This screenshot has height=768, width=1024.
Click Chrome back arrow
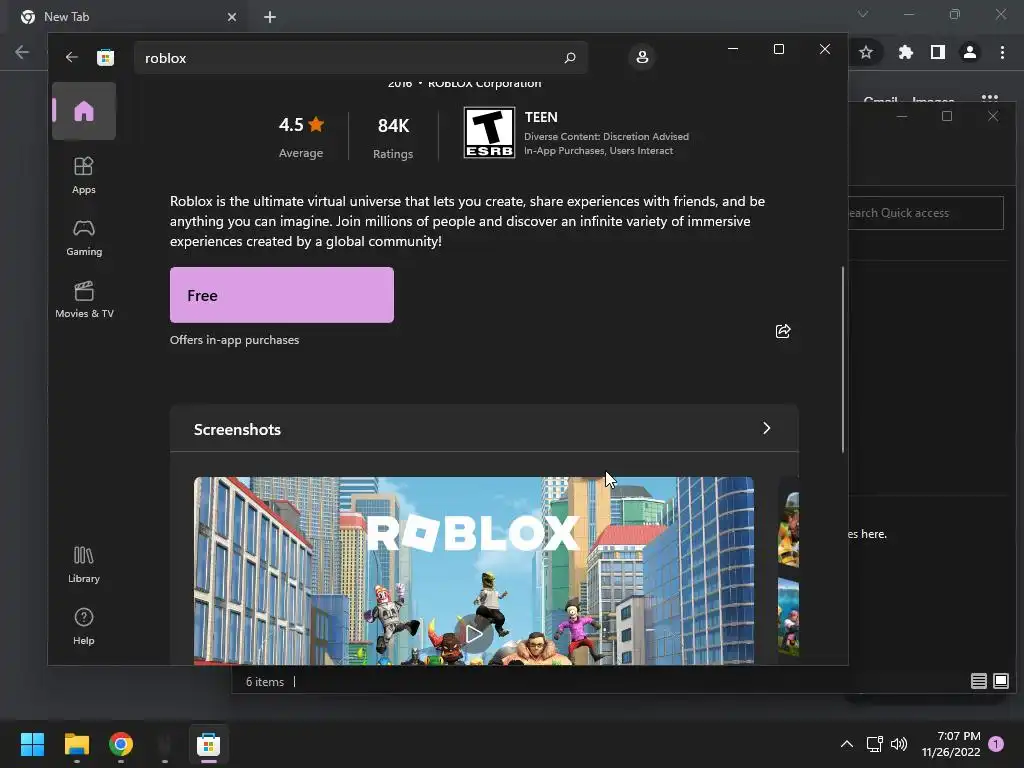22,52
